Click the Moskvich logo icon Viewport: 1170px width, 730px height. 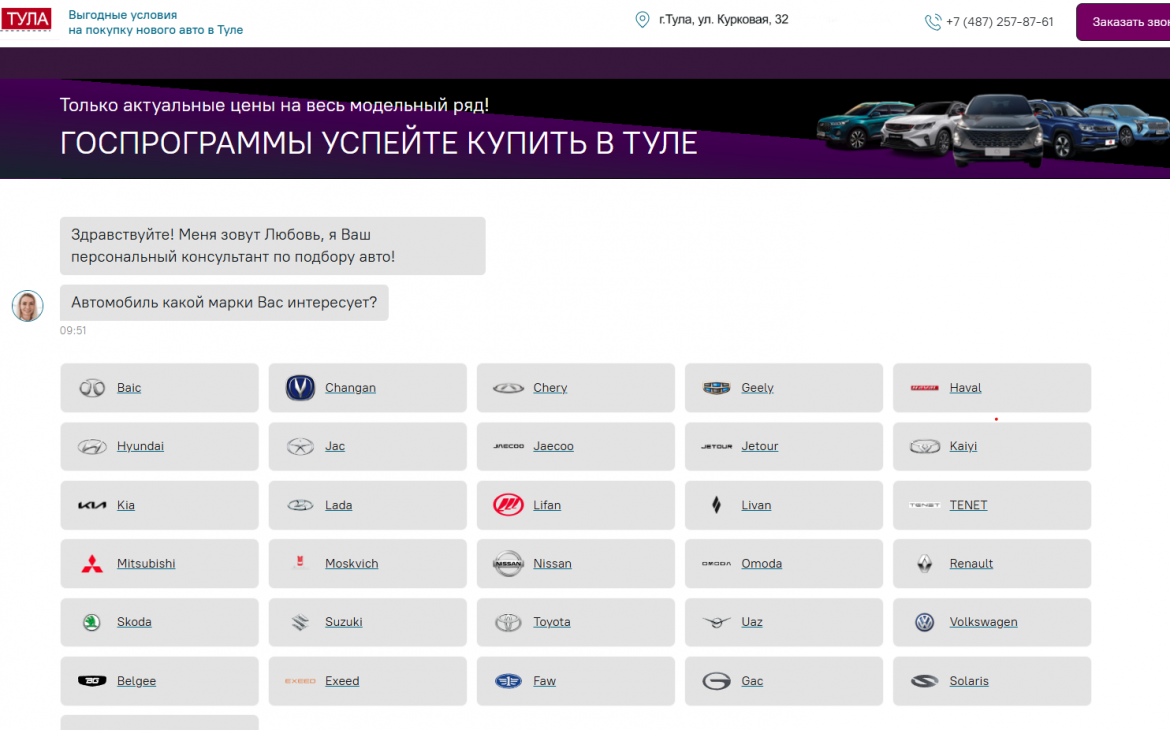300,561
